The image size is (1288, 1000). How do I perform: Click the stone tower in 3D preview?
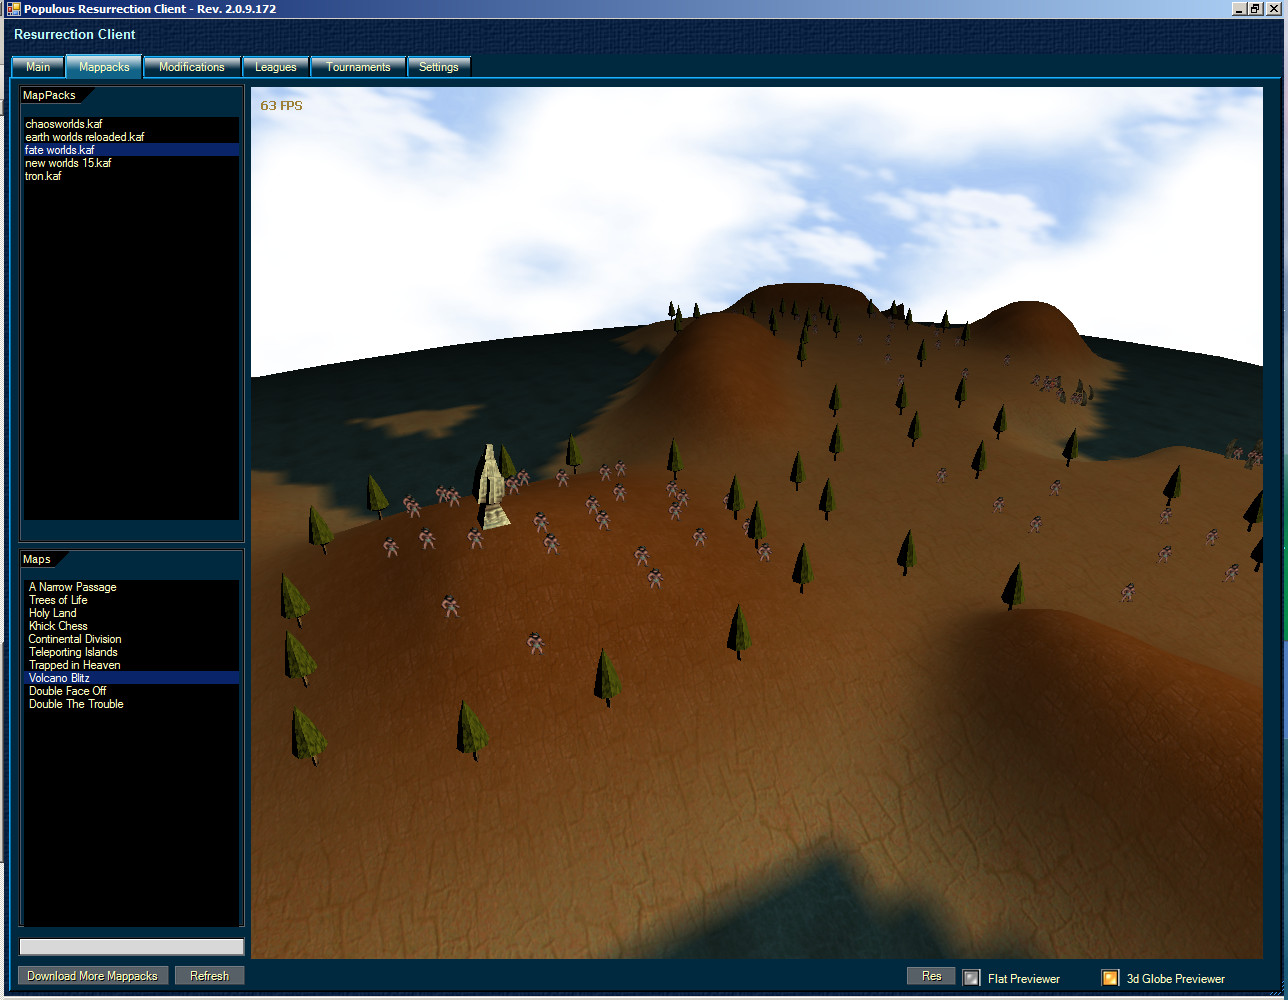tap(491, 486)
